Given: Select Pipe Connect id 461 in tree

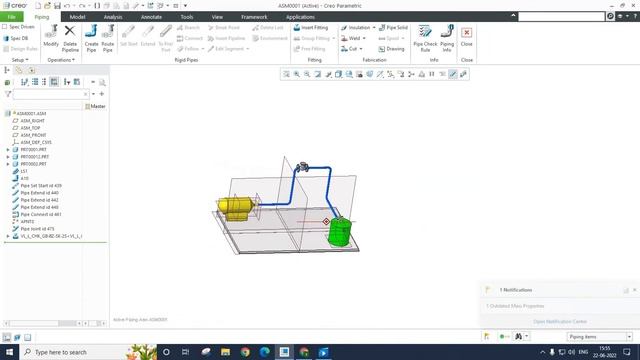Looking at the screenshot, I should coord(41,214).
